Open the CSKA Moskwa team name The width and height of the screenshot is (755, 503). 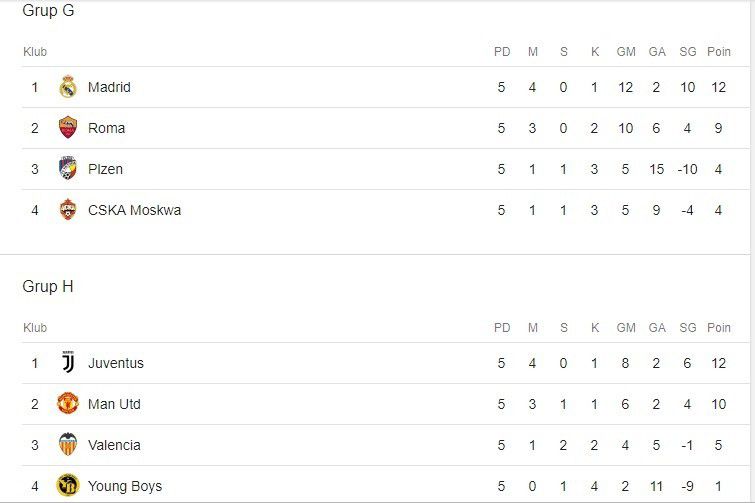point(134,210)
